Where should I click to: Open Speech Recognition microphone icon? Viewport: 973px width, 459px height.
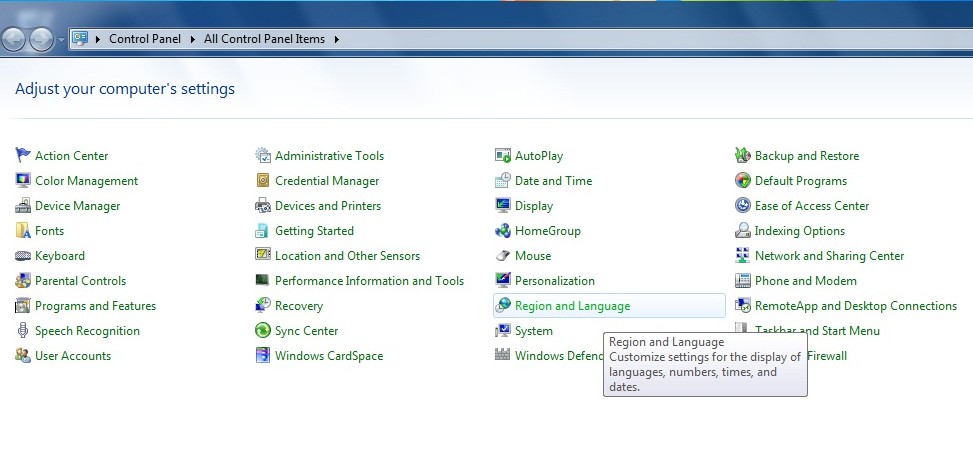coord(23,331)
